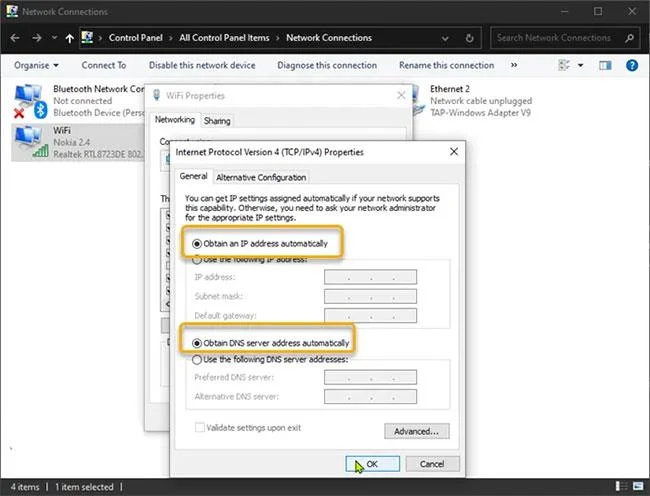Switch to Sharing tab in WiFi Properties
Viewport: 650px width, 496px height.
tap(217, 121)
